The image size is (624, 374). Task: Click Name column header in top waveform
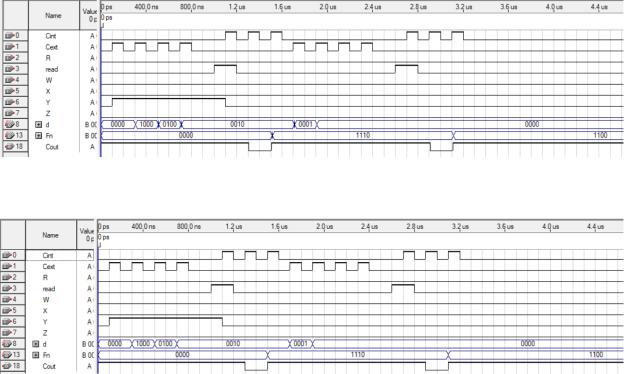(x=54, y=16)
